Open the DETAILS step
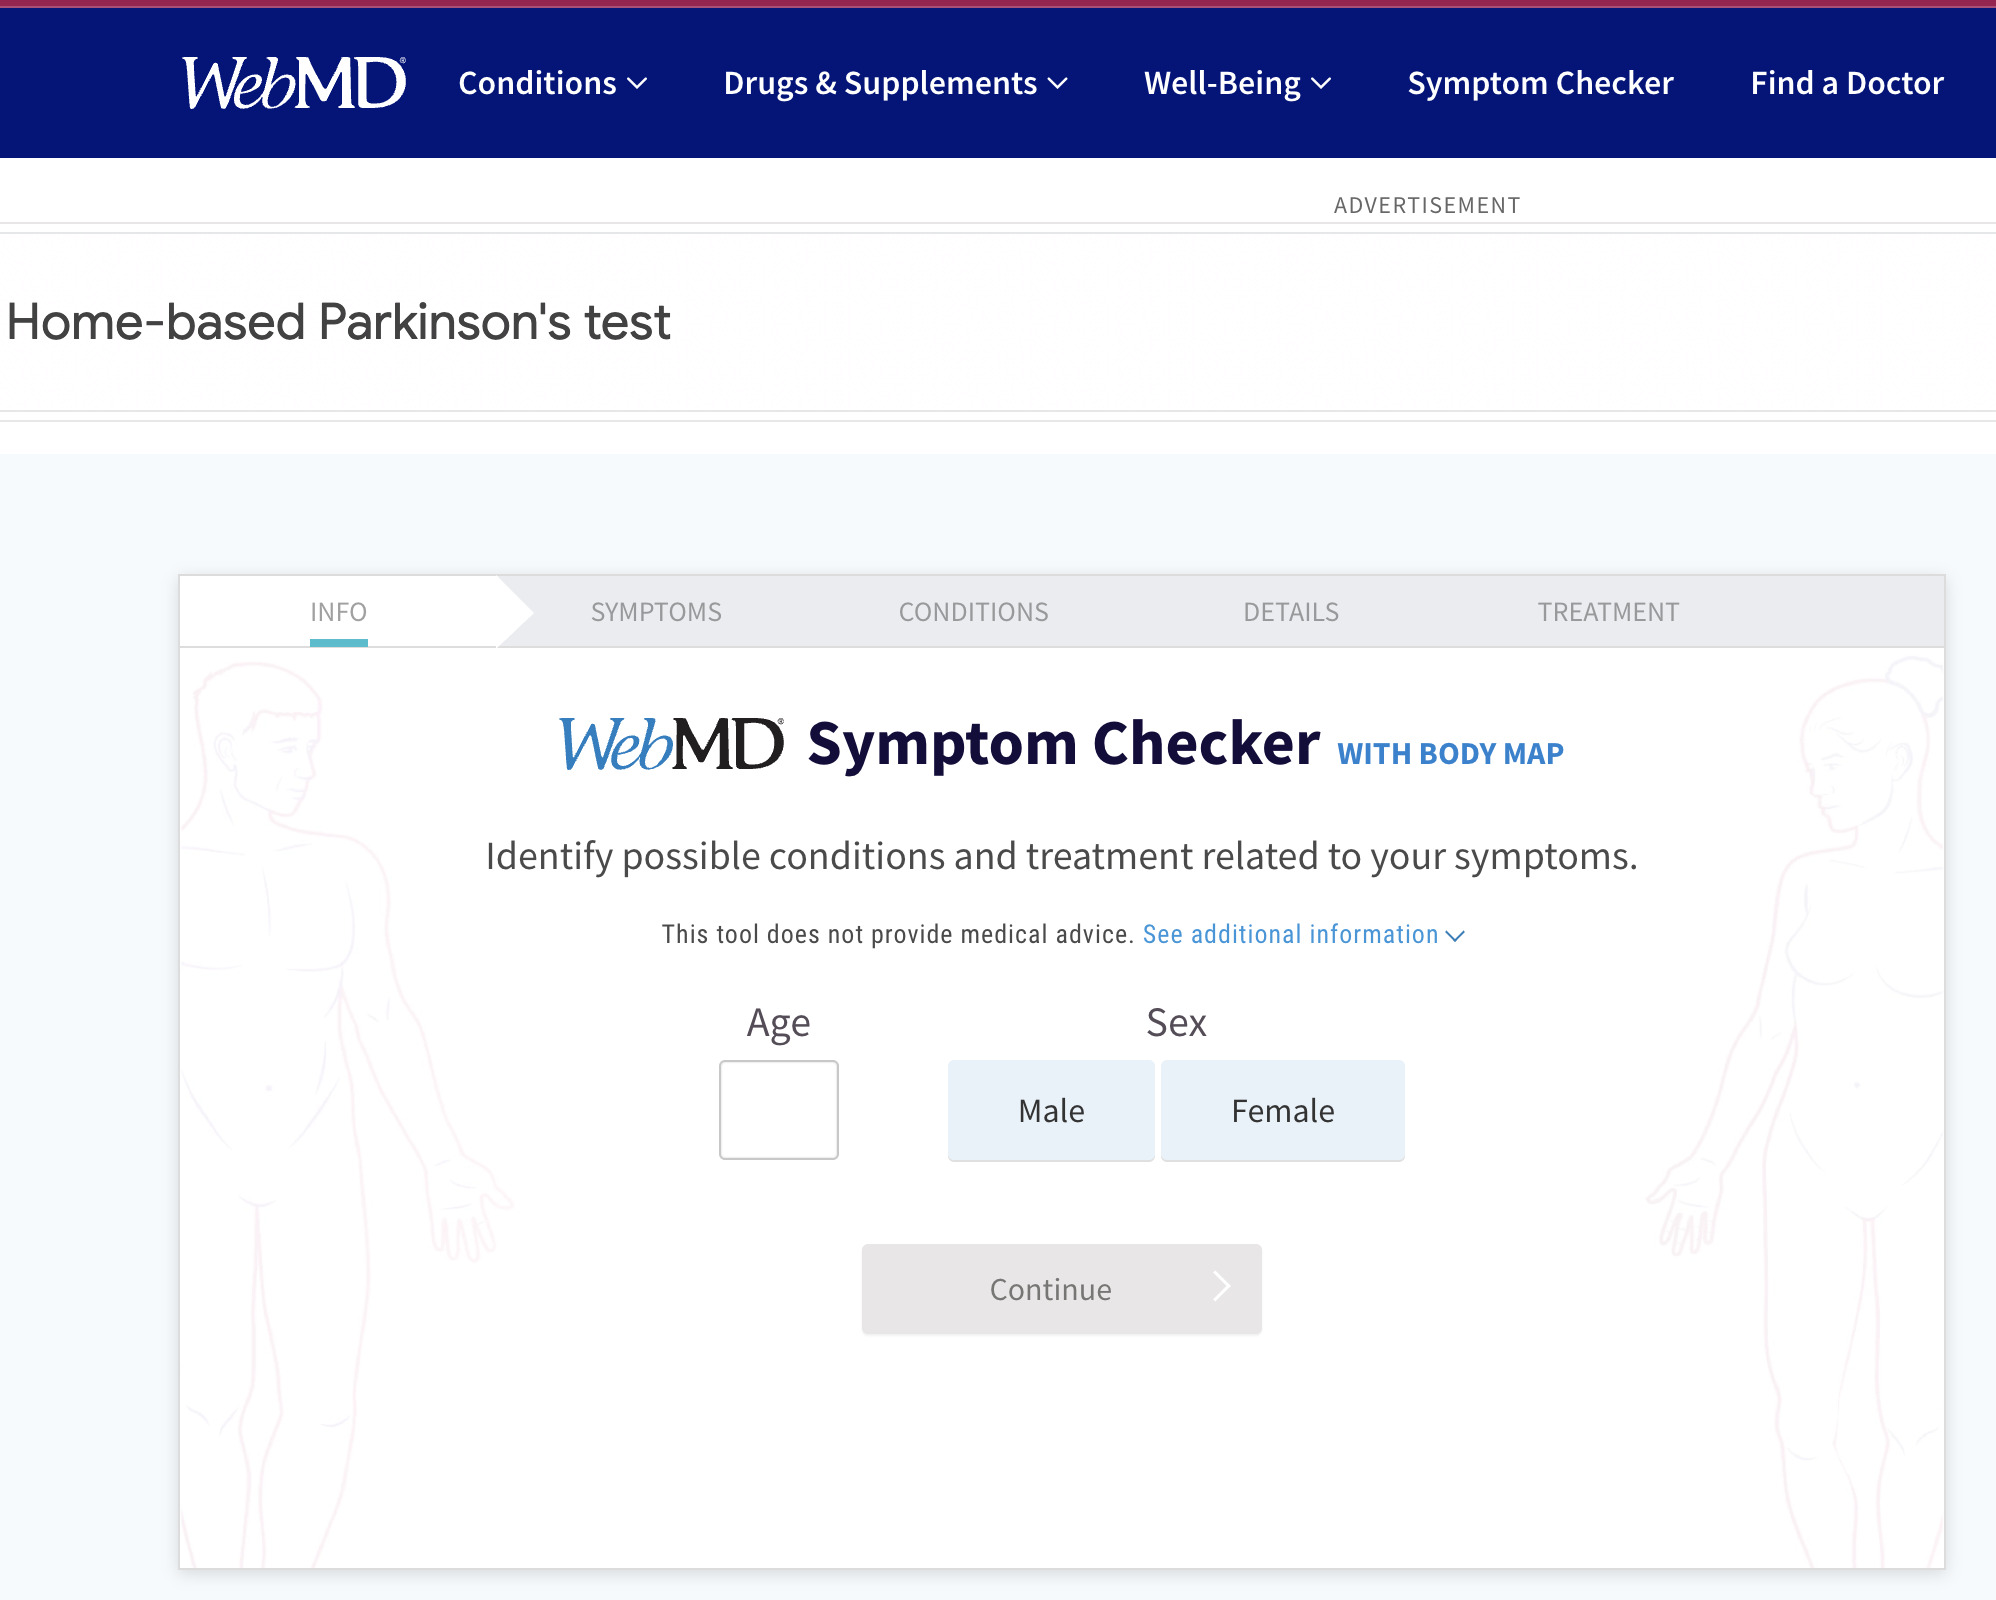This screenshot has height=1600, width=1996. click(1291, 611)
